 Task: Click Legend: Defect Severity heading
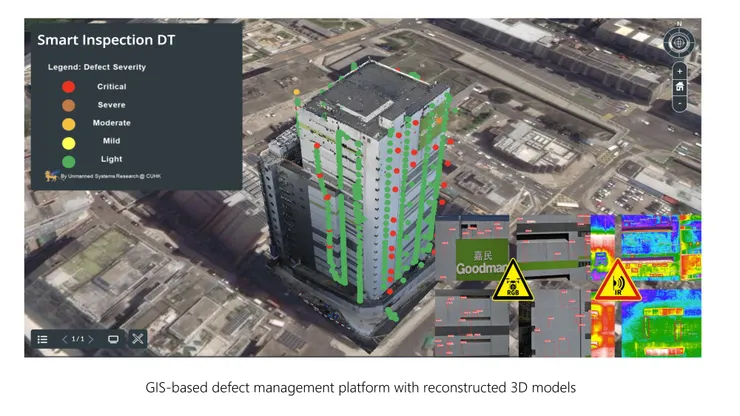point(97,67)
